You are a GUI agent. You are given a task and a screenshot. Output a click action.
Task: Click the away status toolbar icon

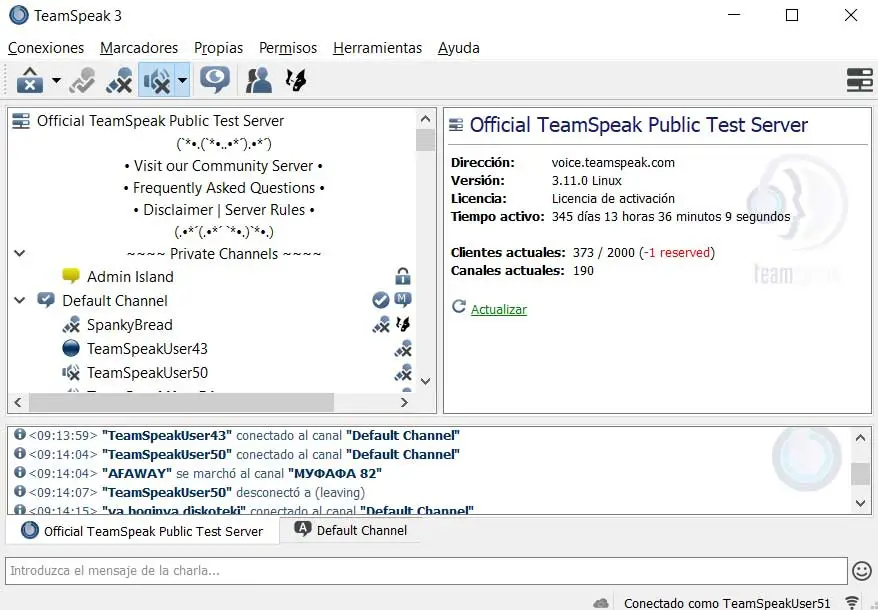coord(30,80)
